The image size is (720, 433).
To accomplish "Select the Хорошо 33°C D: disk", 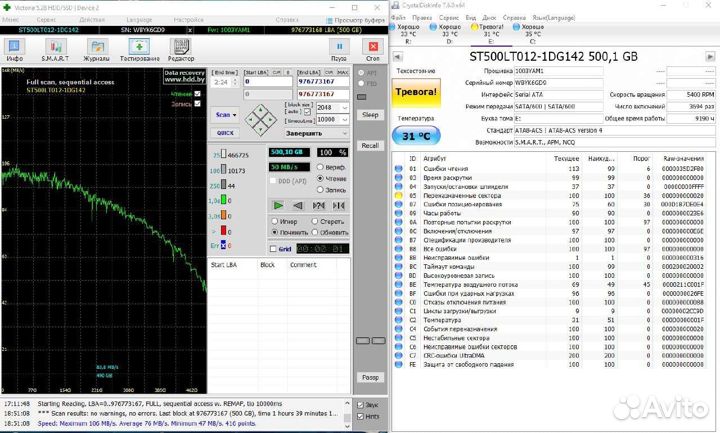I will [x=446, y=34].
